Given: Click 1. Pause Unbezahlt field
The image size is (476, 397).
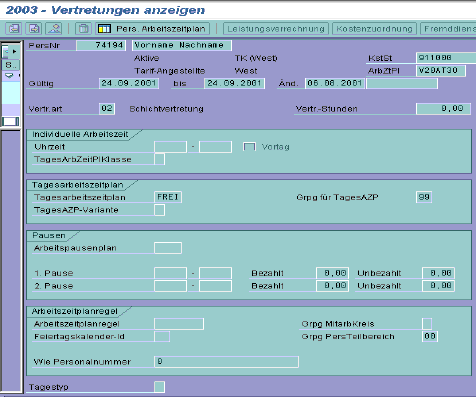Looking at the screenshot, I should (x=438, y=273).
